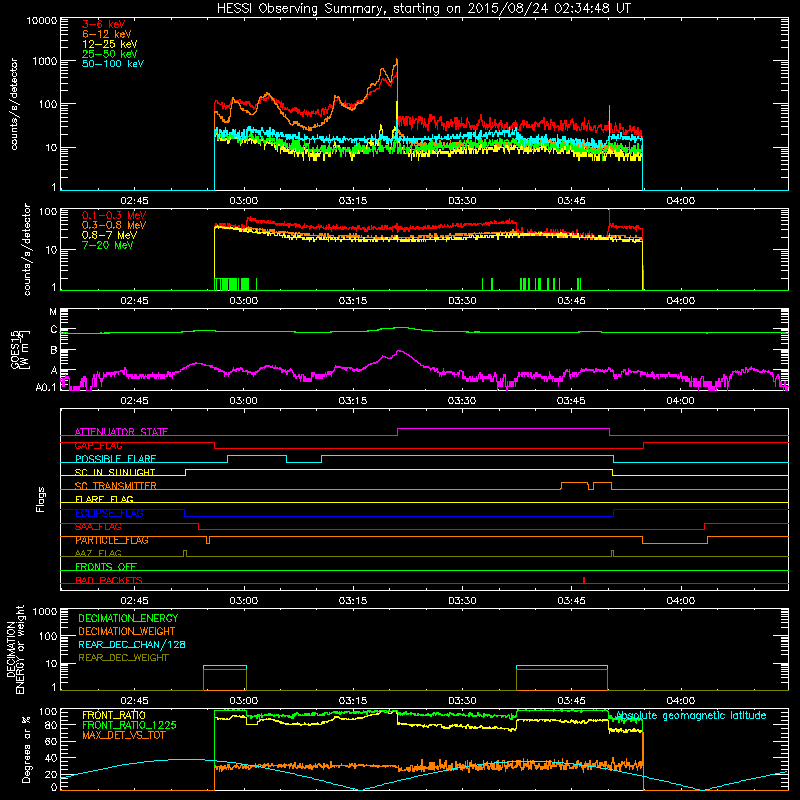This screenshot has height=800, width=800.
Task: Click the 0.3-0.8 MeV legend label
Action: [114, 225]
